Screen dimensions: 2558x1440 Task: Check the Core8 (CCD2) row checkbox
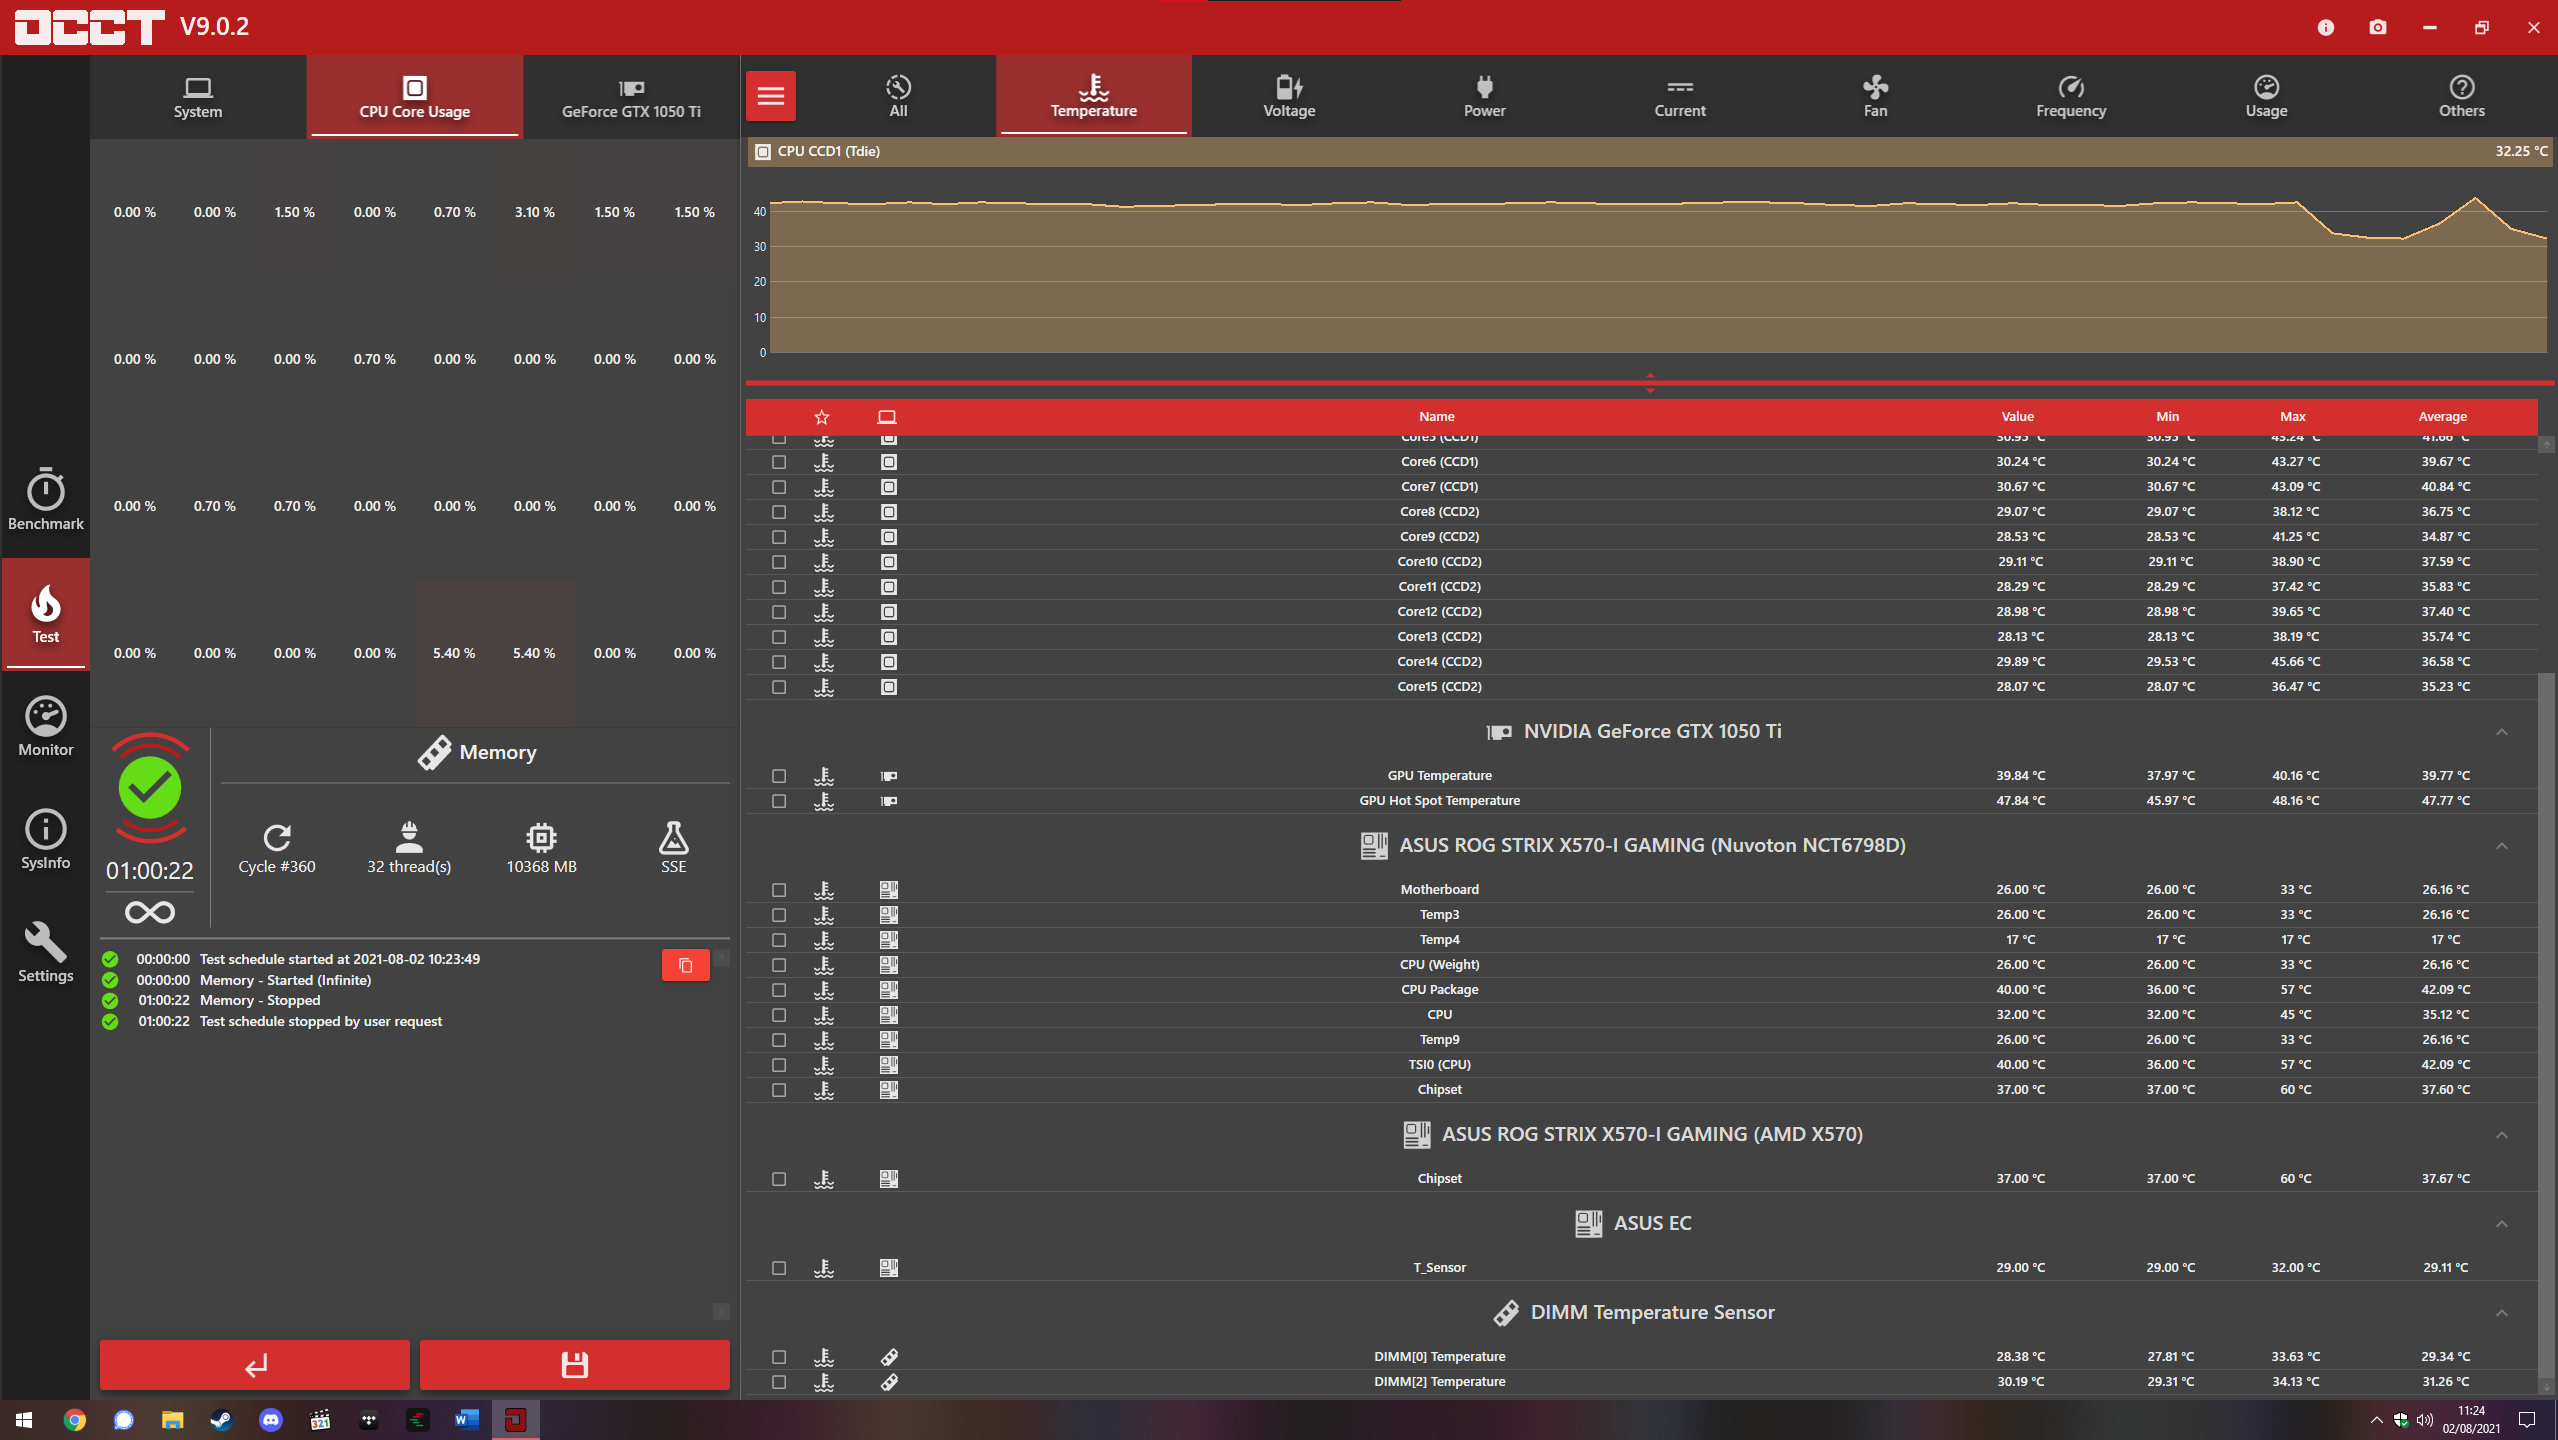pos(779,512)
